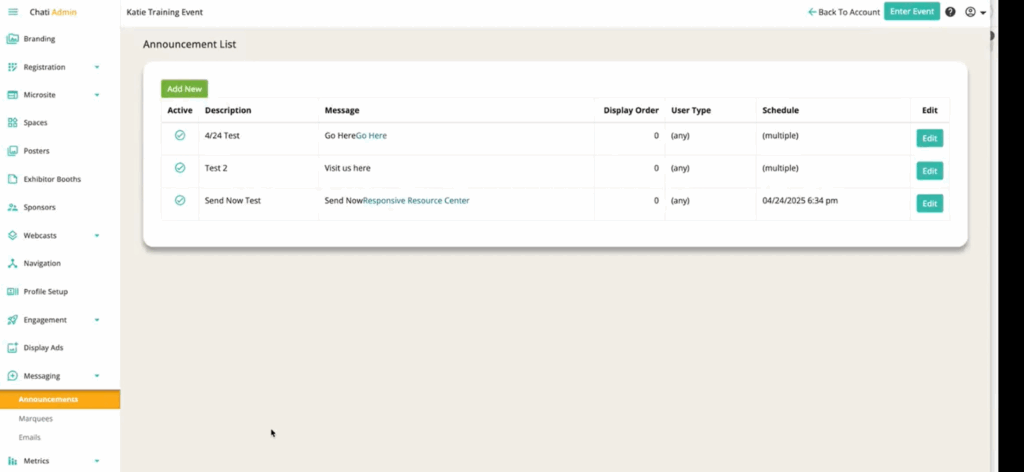Click the help question mark icon

click(950, 12)
